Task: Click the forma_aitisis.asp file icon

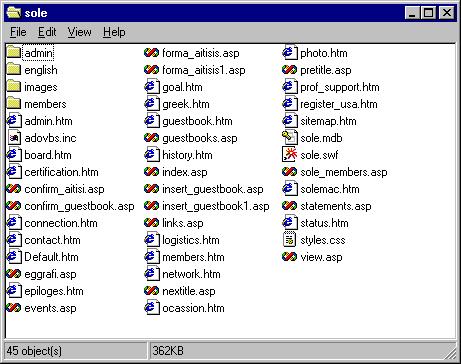Action: 152,53
